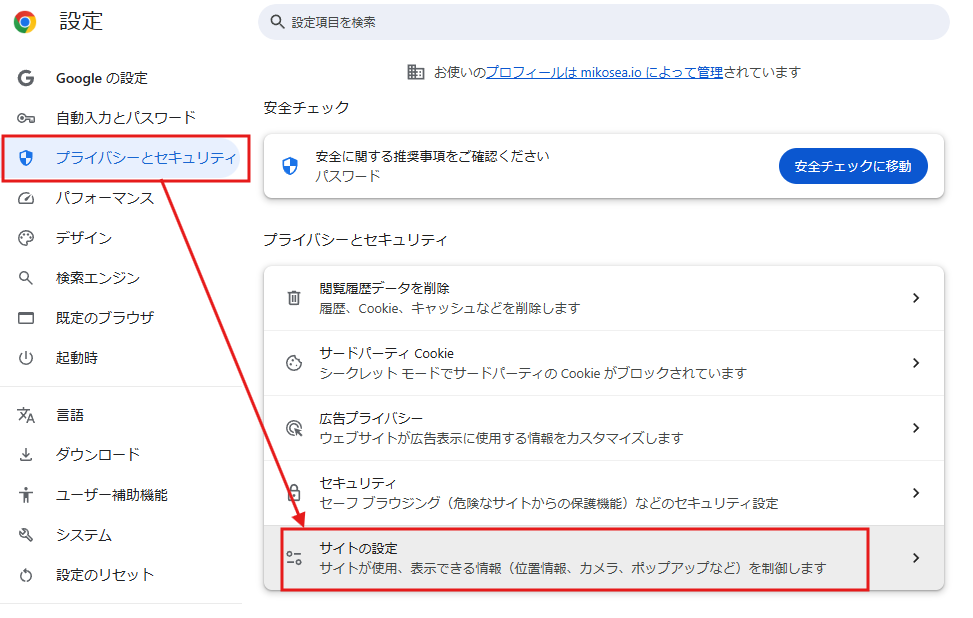Open the プロフィールは mikosea.io によって管理 link

pyautogui.click(x=604, y=72)
